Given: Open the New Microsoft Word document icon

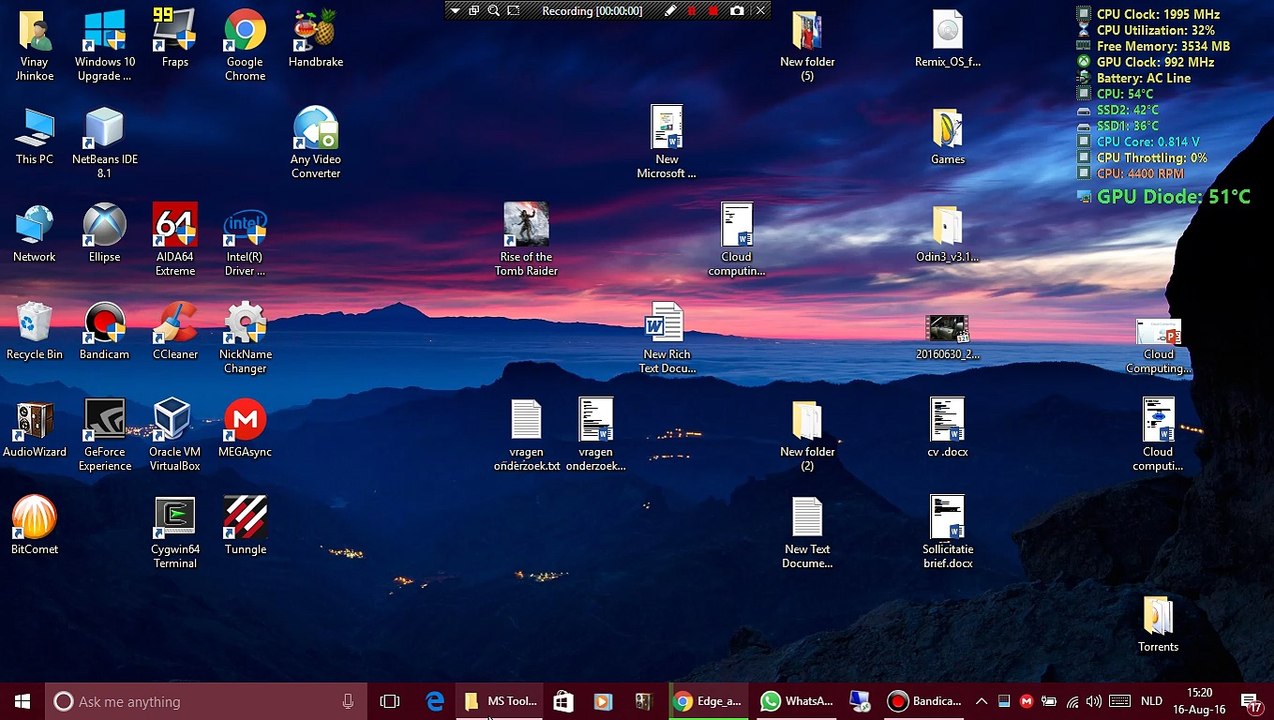Looking at the screenshot, I should [667, 143].
